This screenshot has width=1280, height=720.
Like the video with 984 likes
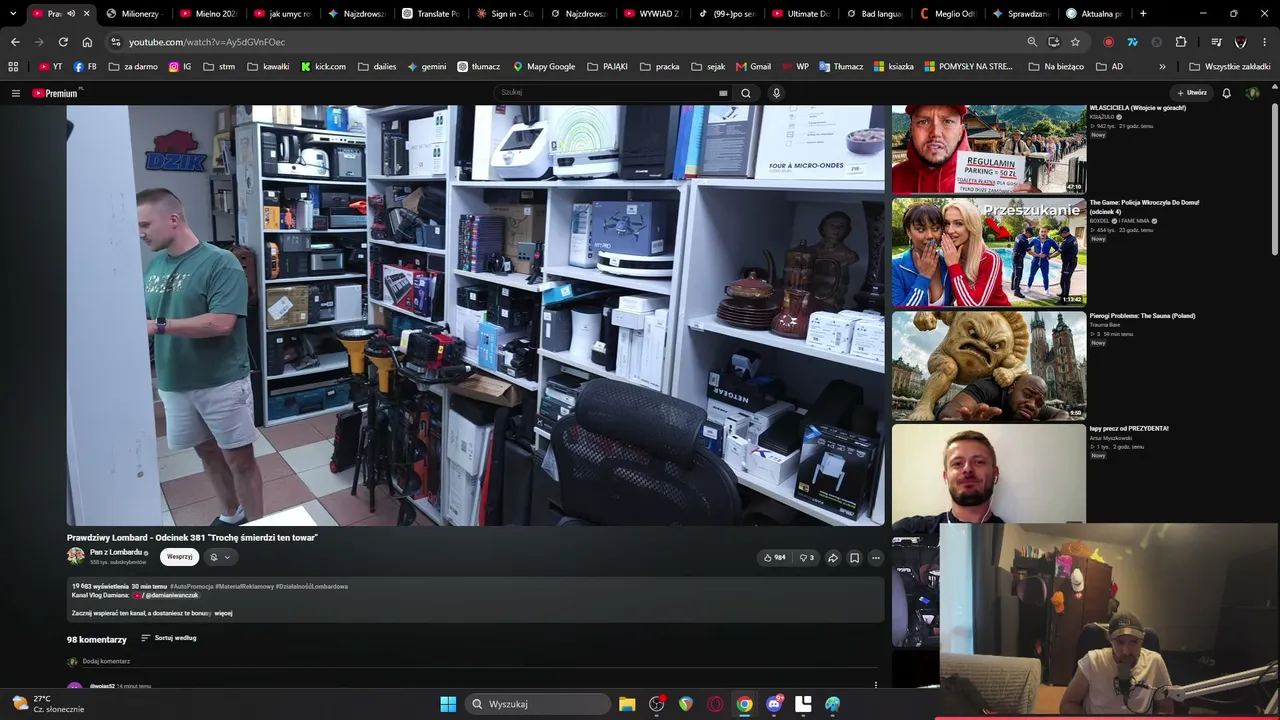774,558
